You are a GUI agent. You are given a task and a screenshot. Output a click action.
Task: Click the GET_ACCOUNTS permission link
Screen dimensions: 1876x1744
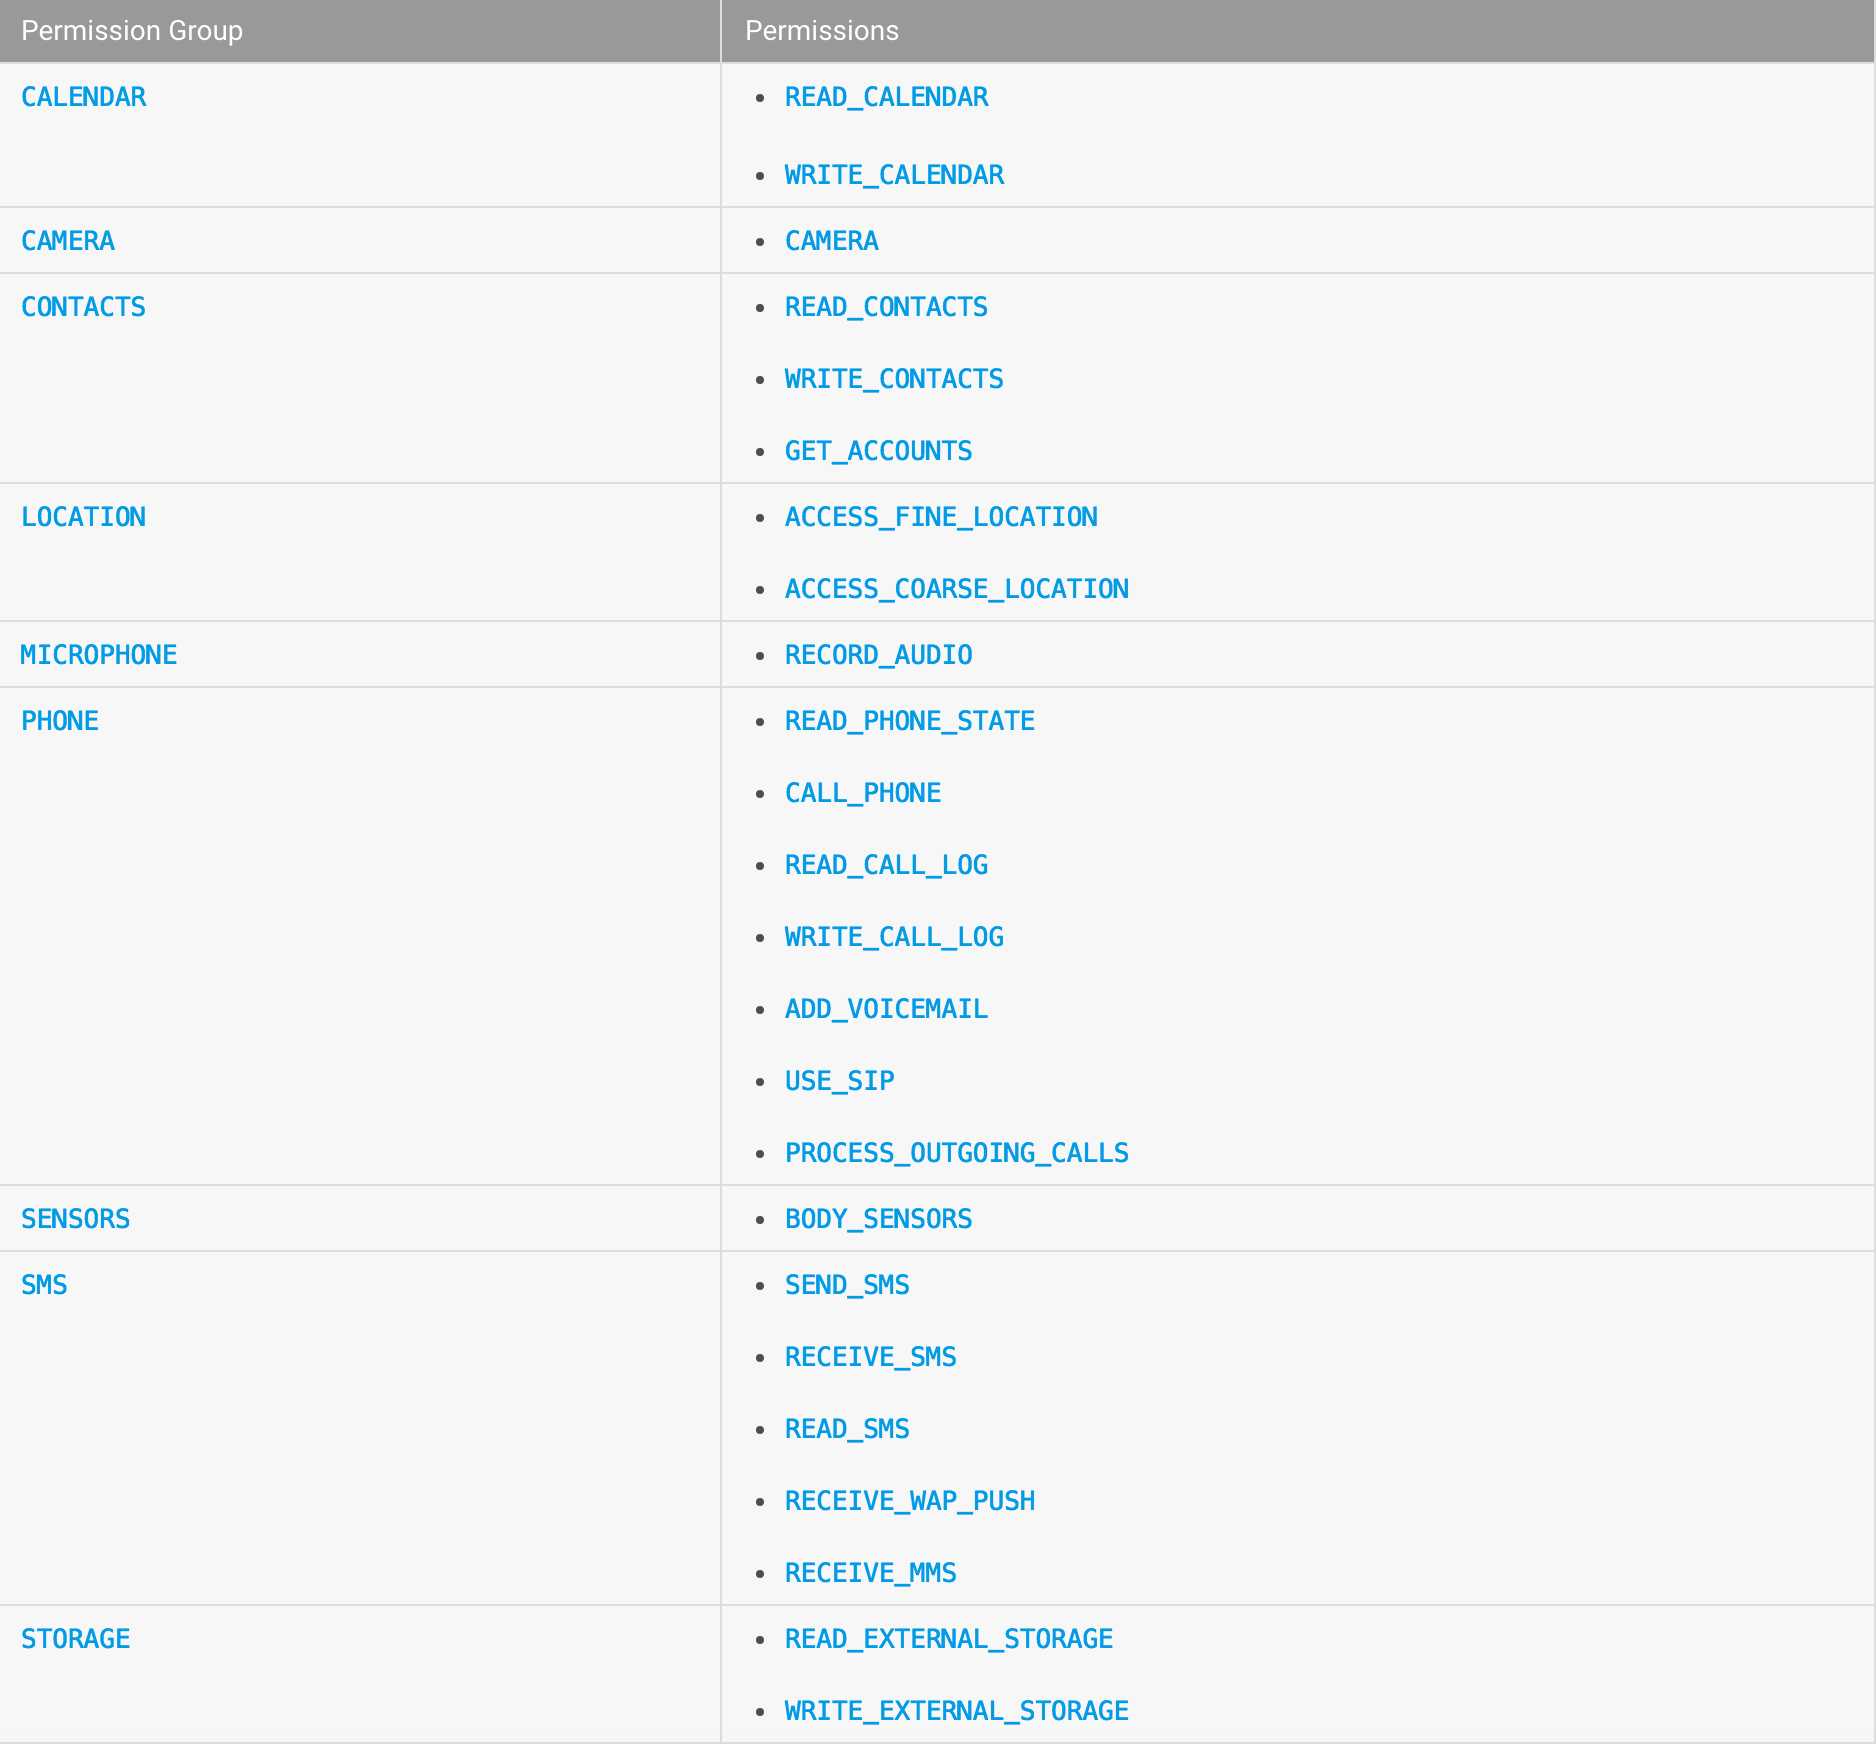click(x=878, y=451)
